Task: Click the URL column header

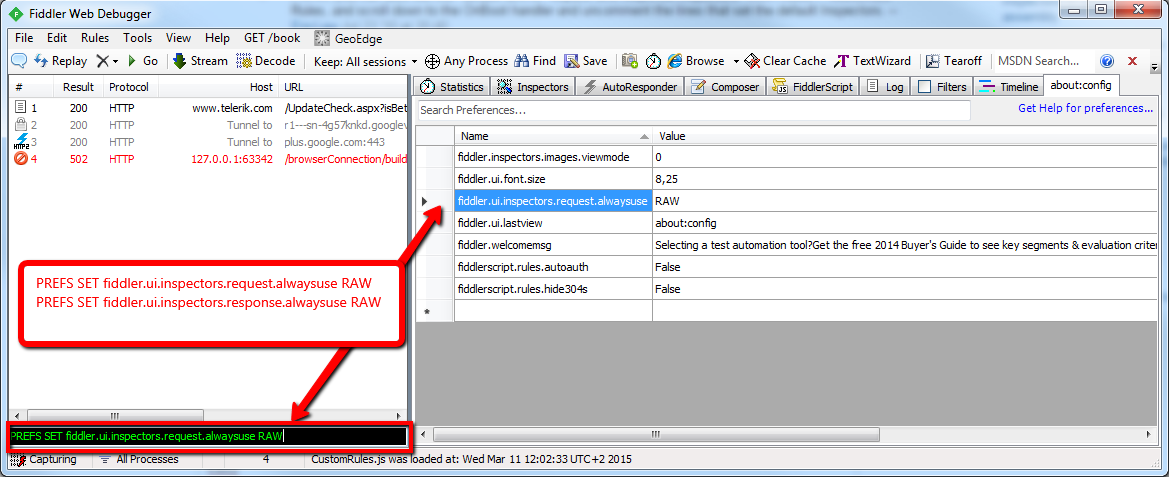Action: tap(343, 87)
